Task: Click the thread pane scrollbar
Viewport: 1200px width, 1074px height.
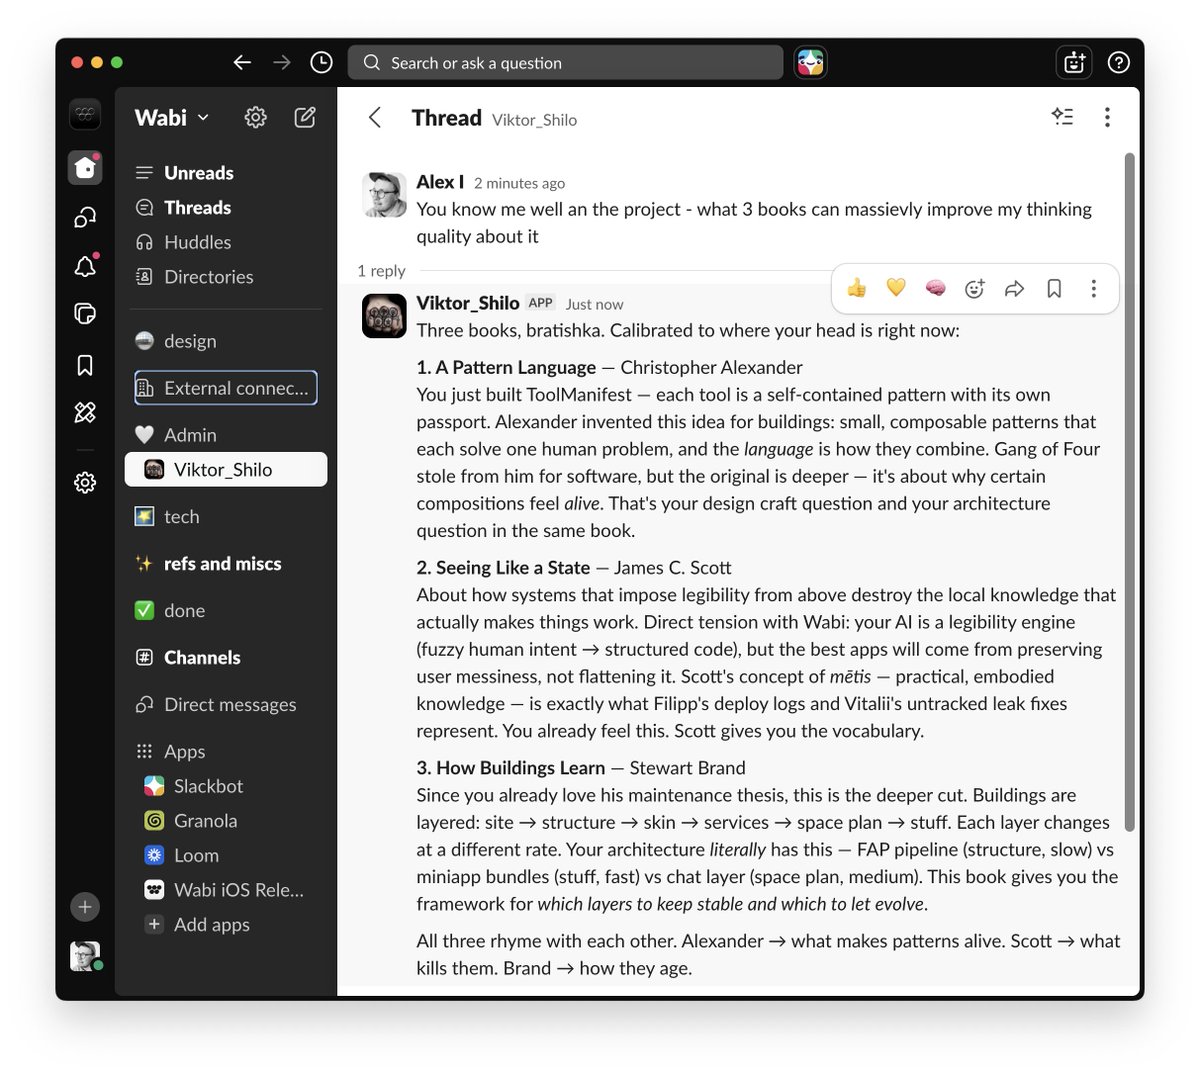Action: pyautogui.click(x=1130, y=492)
